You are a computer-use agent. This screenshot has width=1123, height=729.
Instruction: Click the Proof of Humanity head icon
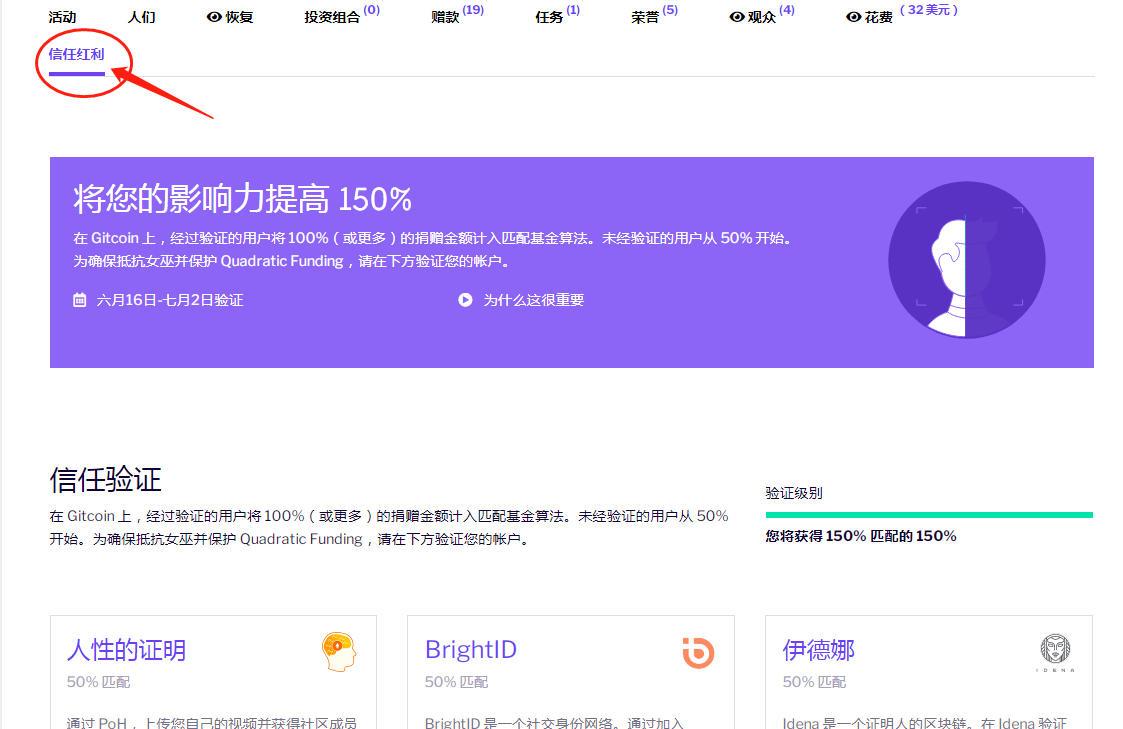339,652
